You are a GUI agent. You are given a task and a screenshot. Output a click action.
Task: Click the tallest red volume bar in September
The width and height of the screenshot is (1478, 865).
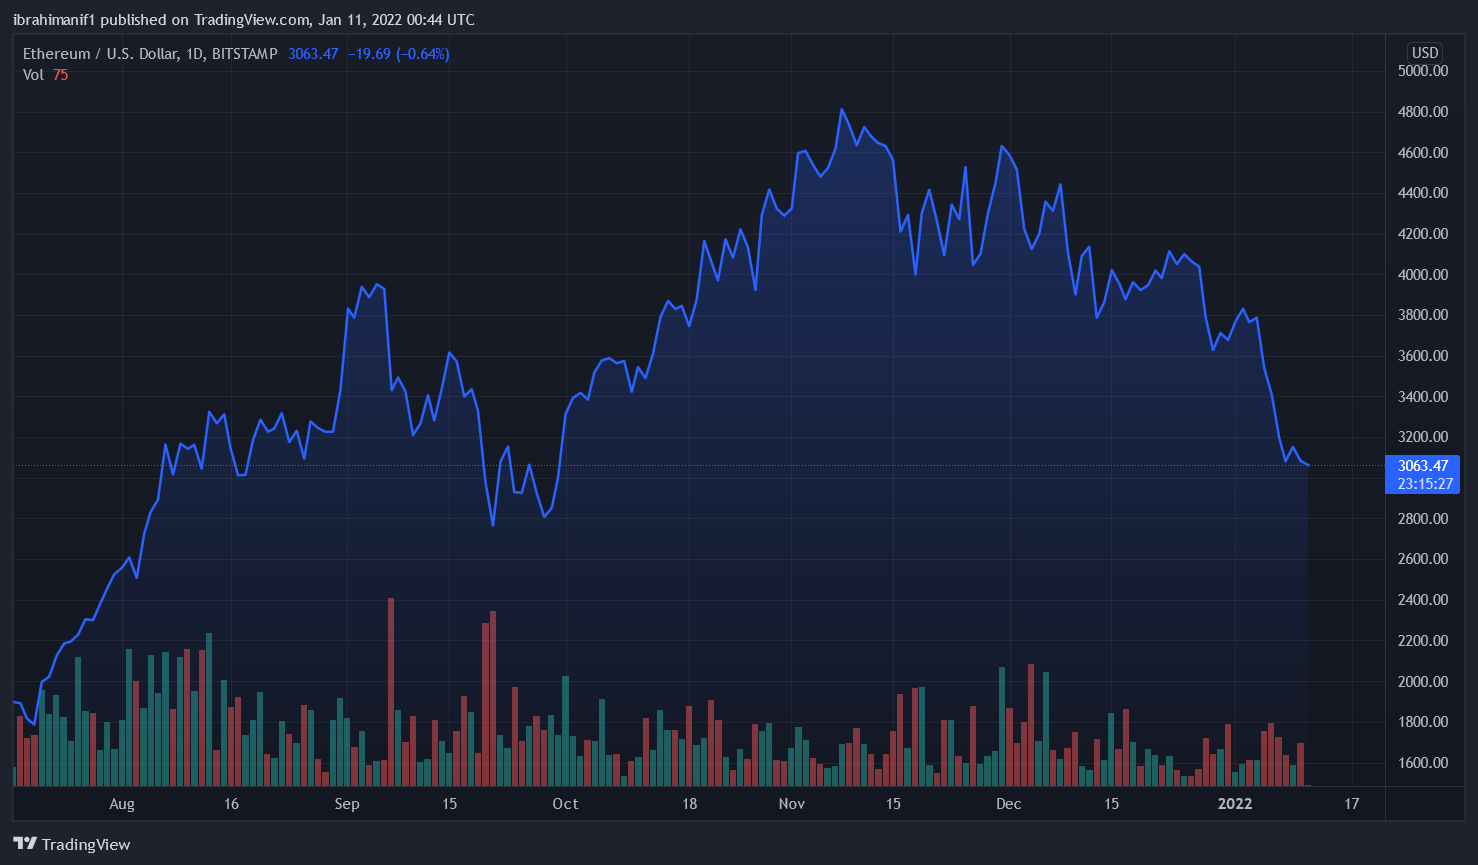(x=391, y=690)
